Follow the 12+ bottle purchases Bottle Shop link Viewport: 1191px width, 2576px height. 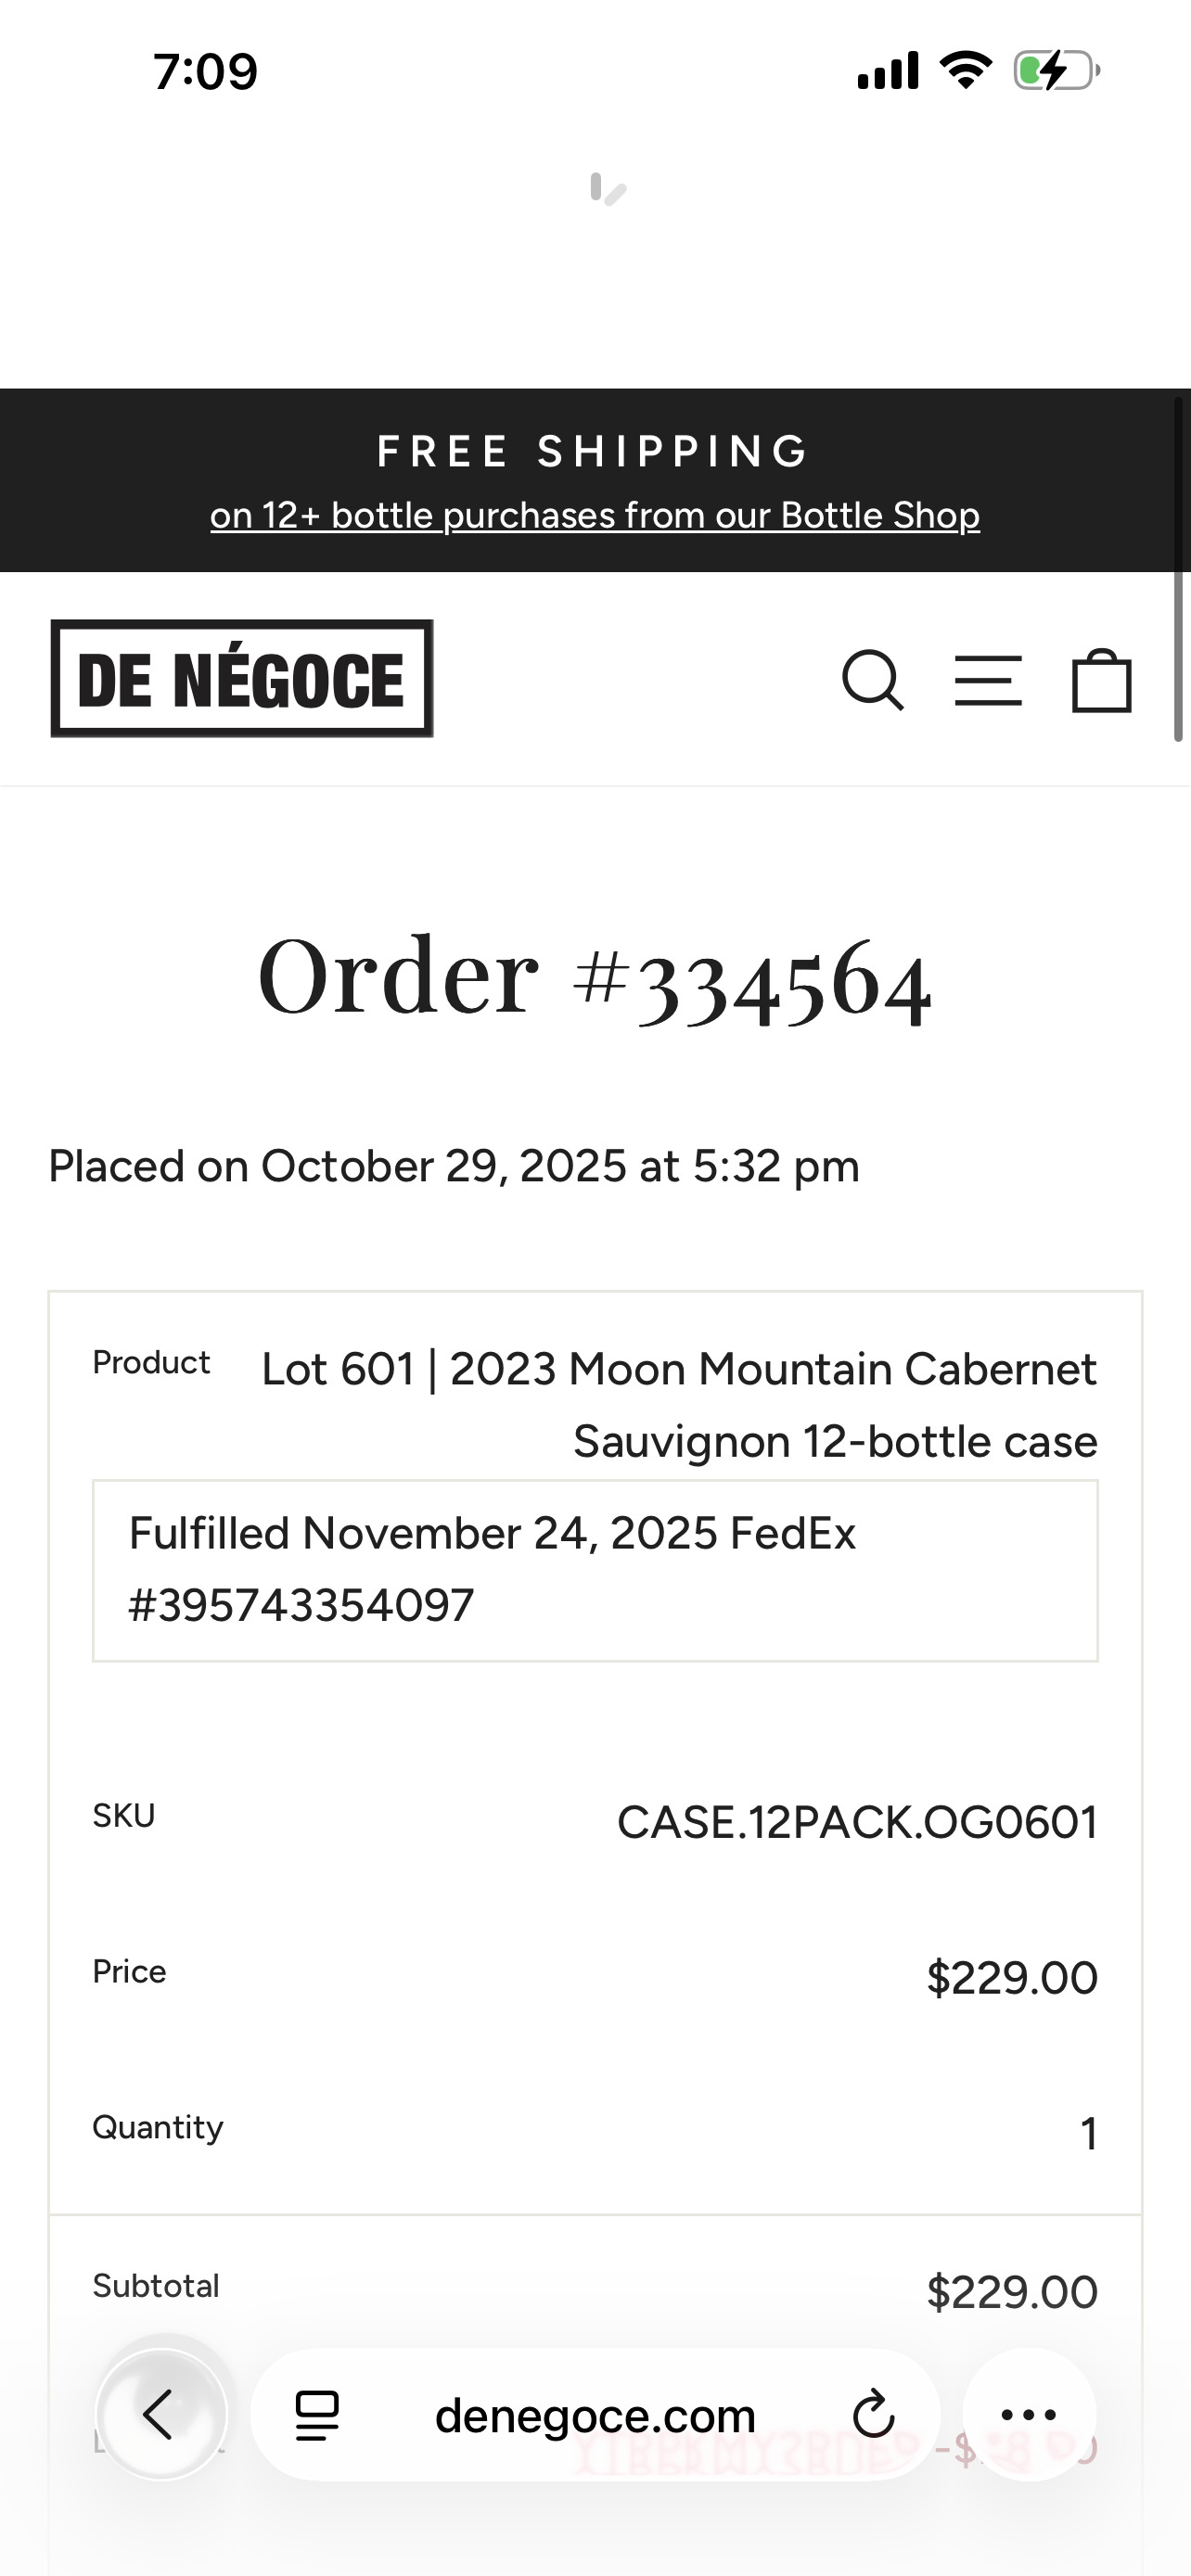point(595,515)
